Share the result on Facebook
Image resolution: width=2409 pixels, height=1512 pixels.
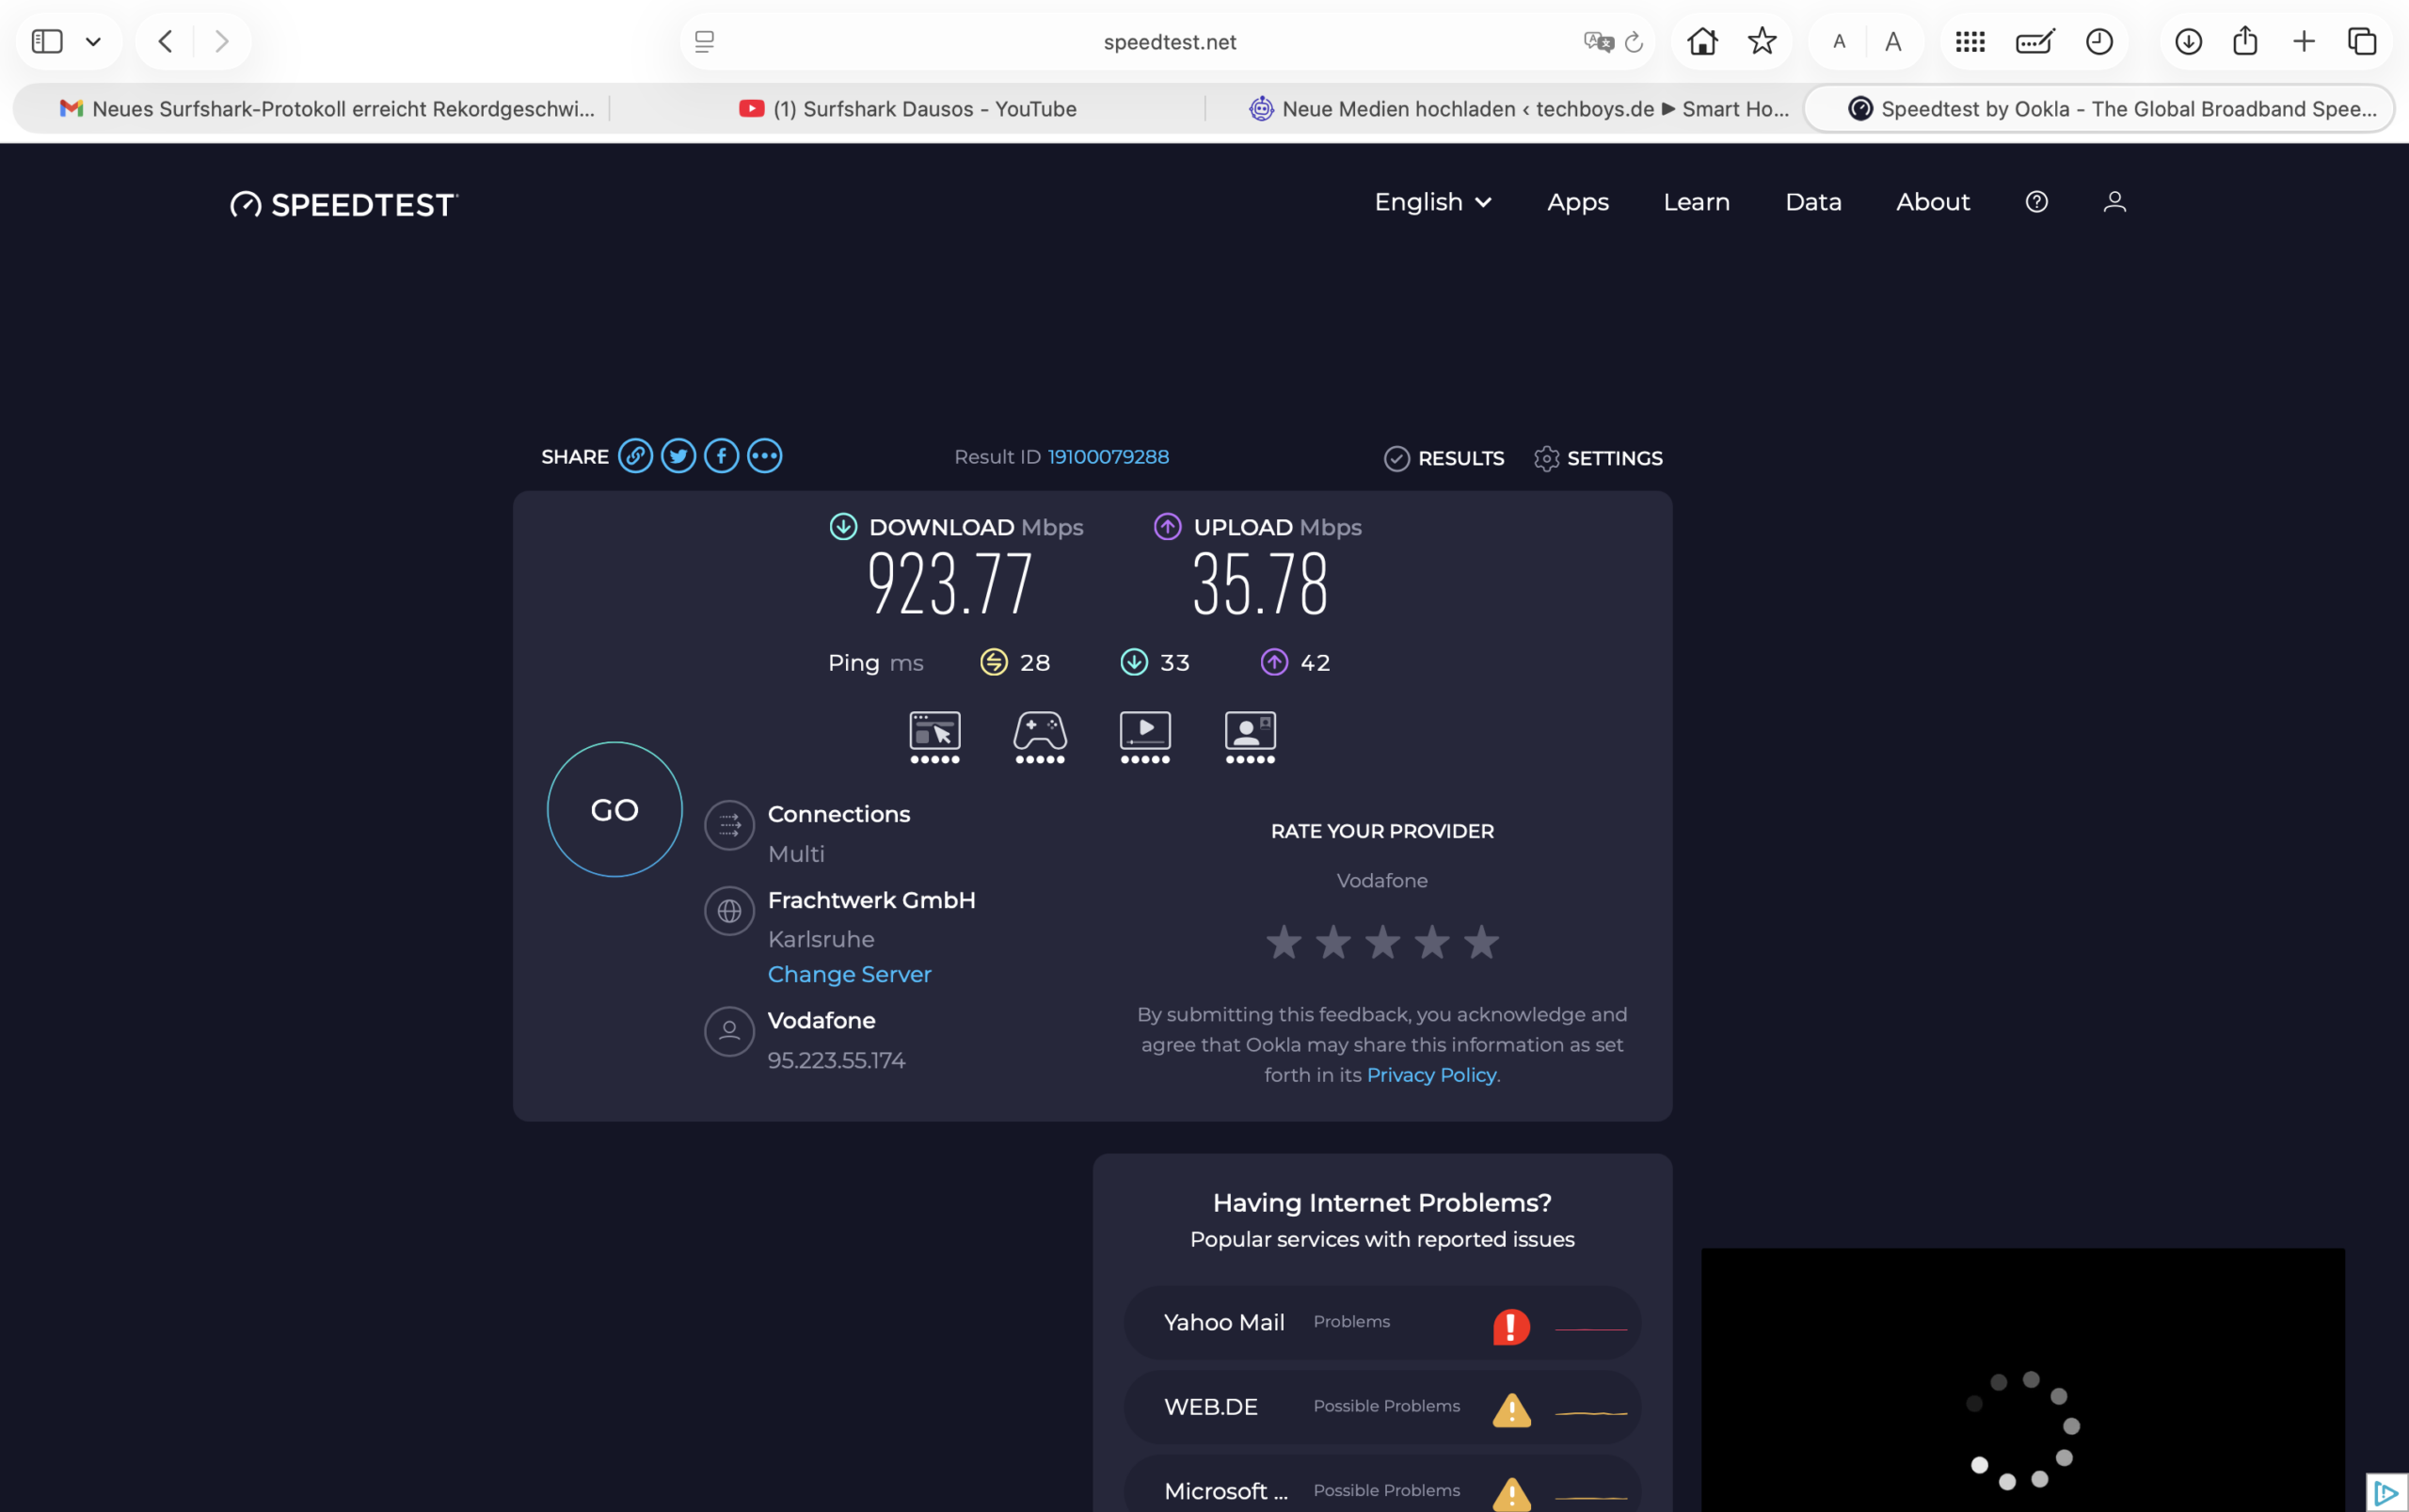(721, 456)
